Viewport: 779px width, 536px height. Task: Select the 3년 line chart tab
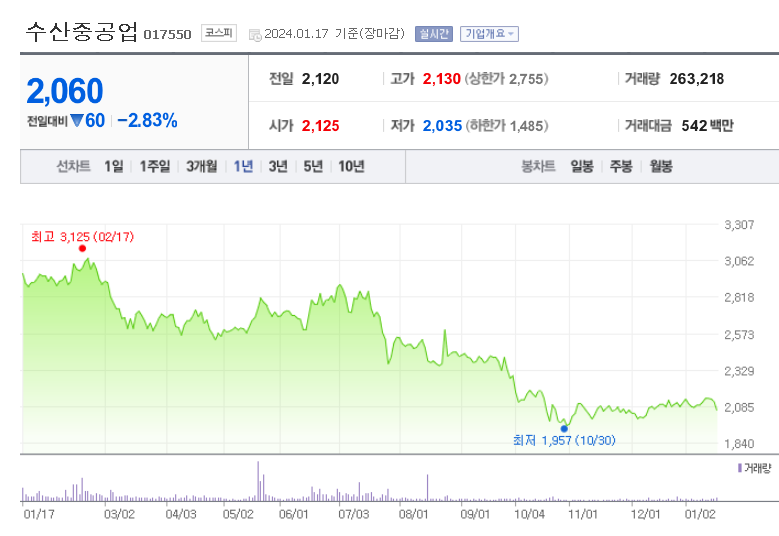(278, 166)
